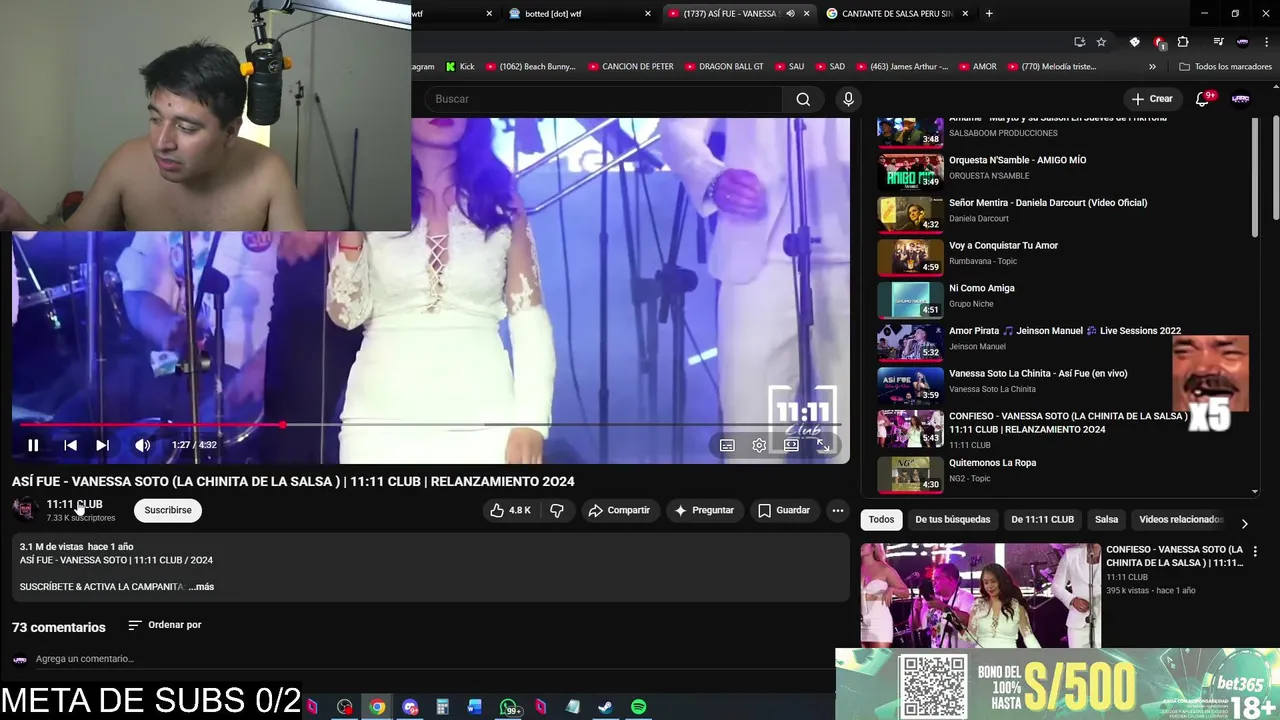
Task: Go to the previous video
Action: coord(70,445)
